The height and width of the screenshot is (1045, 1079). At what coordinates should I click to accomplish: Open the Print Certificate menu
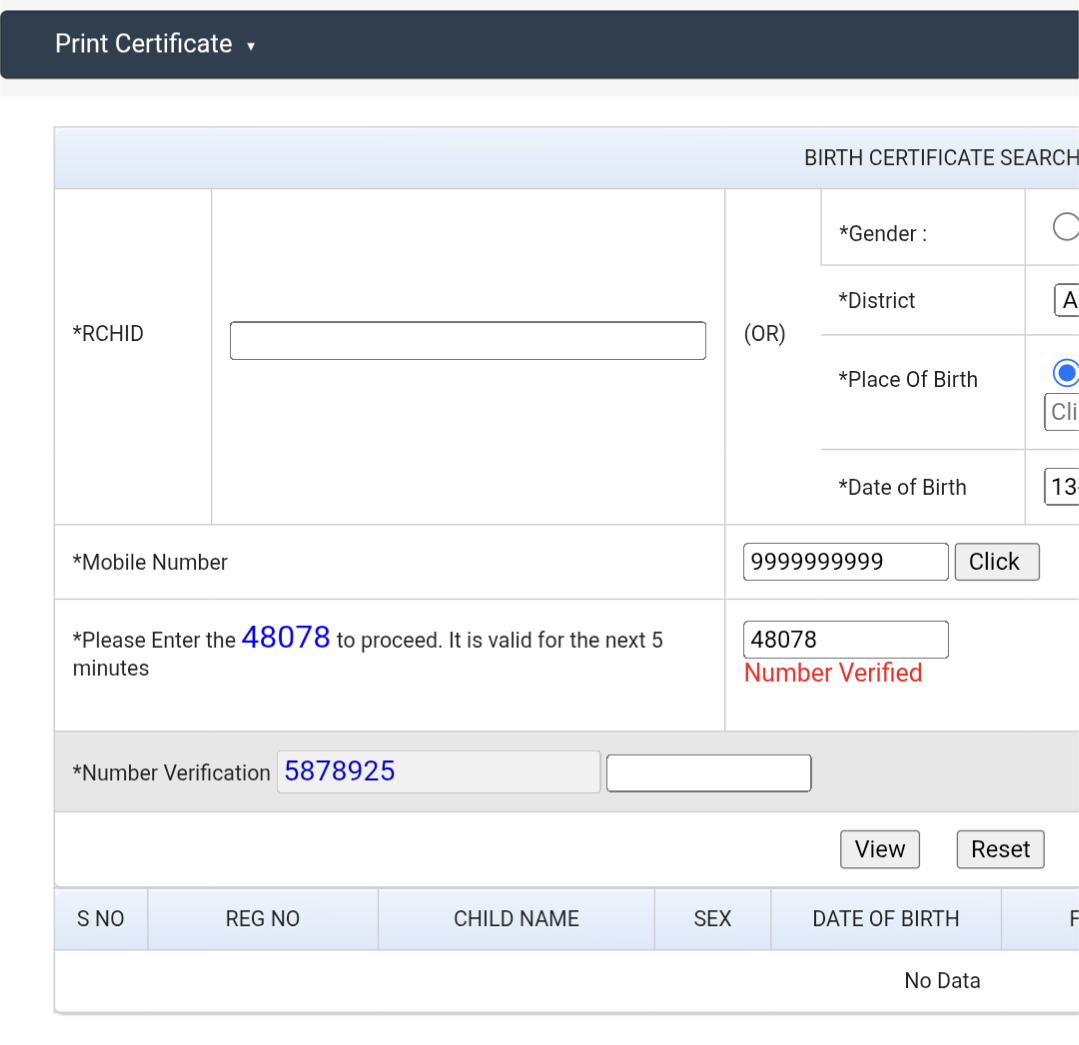pos(154,44)
